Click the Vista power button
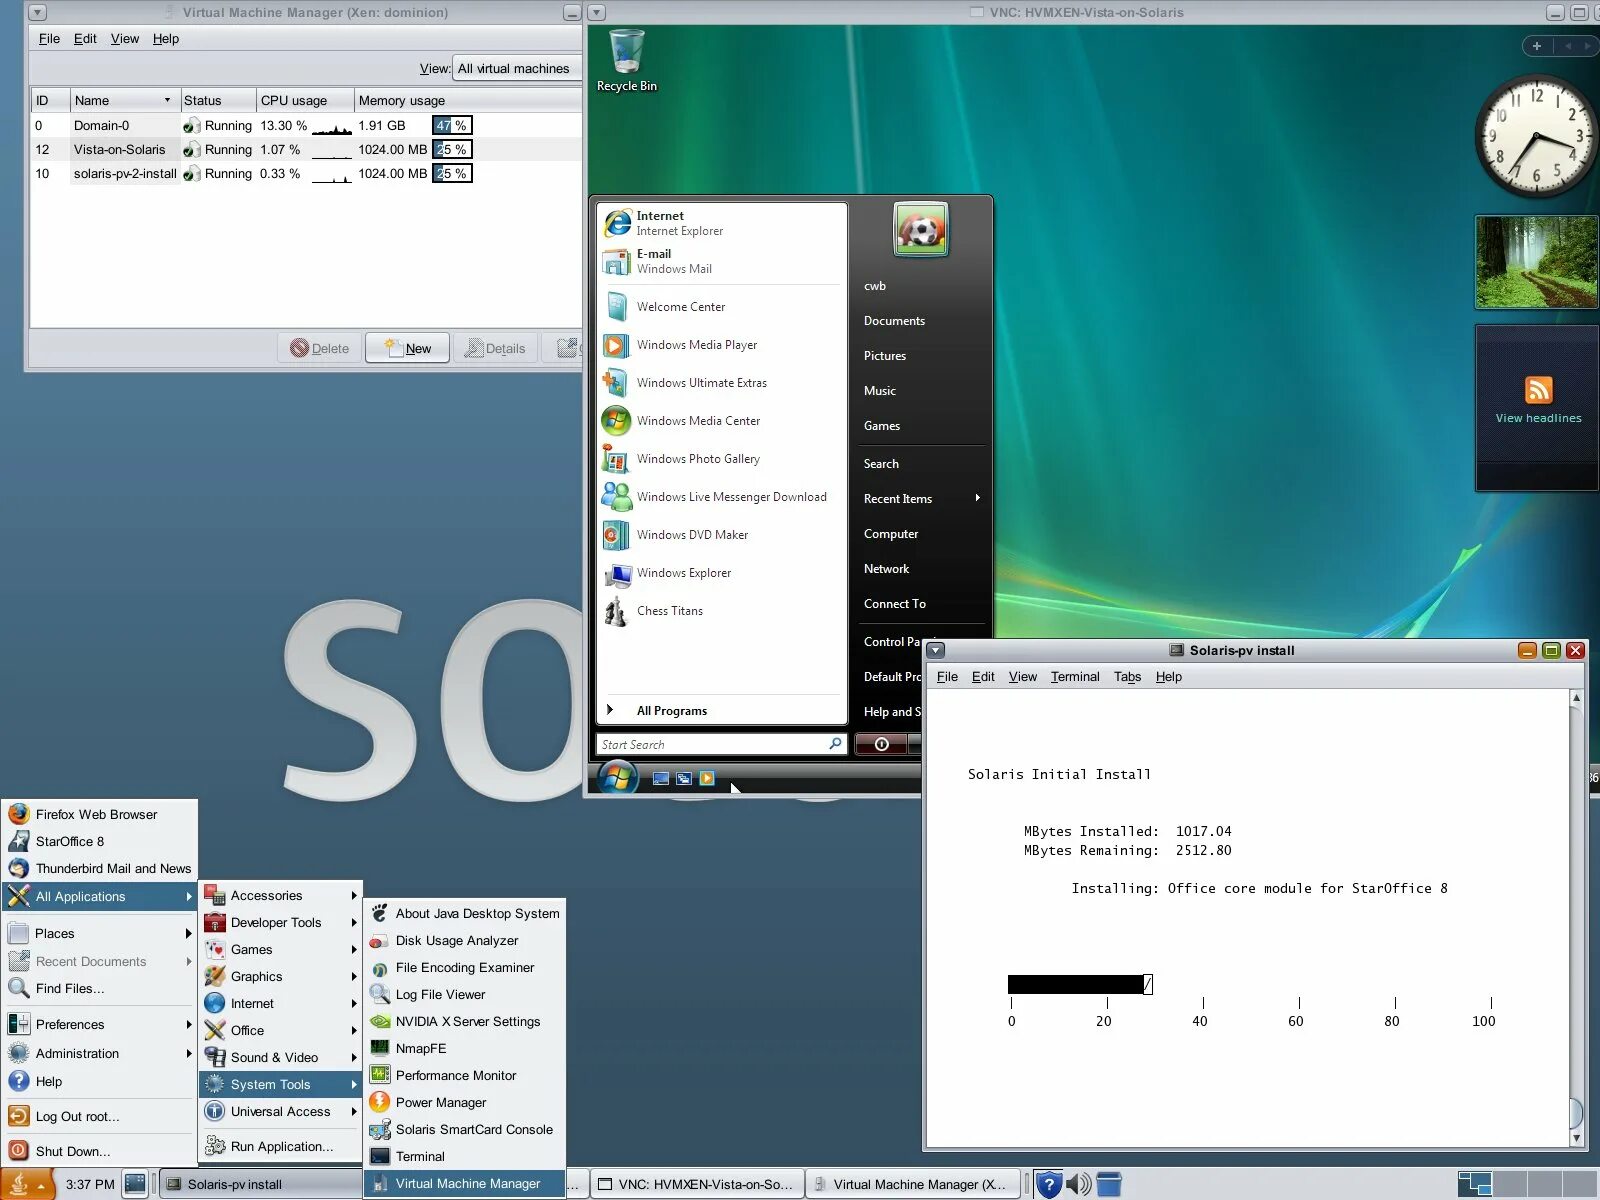The width and height of the screenshot is (1600, 1200). click(x=882, y=744)
